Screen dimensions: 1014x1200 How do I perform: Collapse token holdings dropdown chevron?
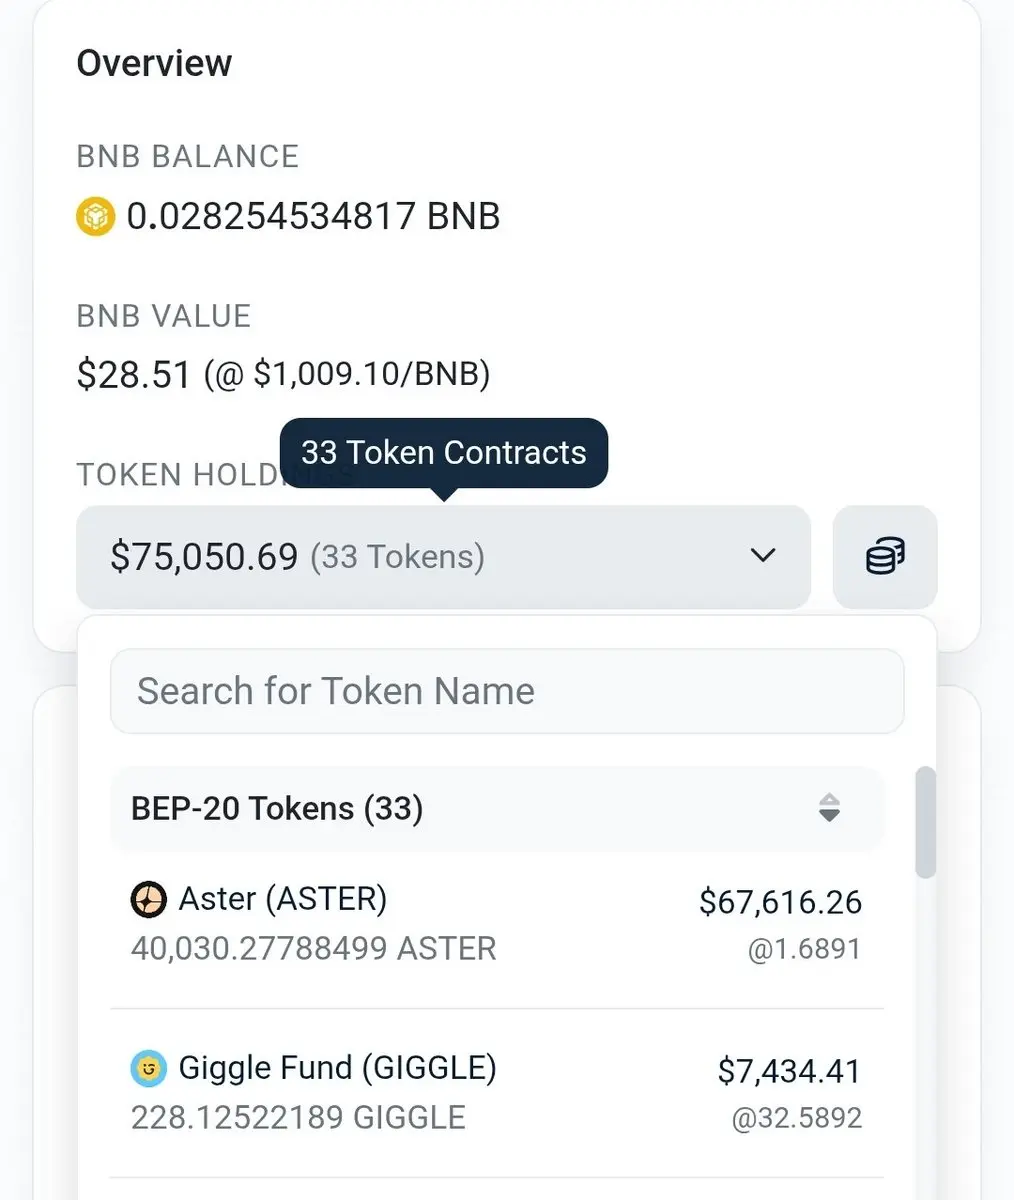[763, 555]
